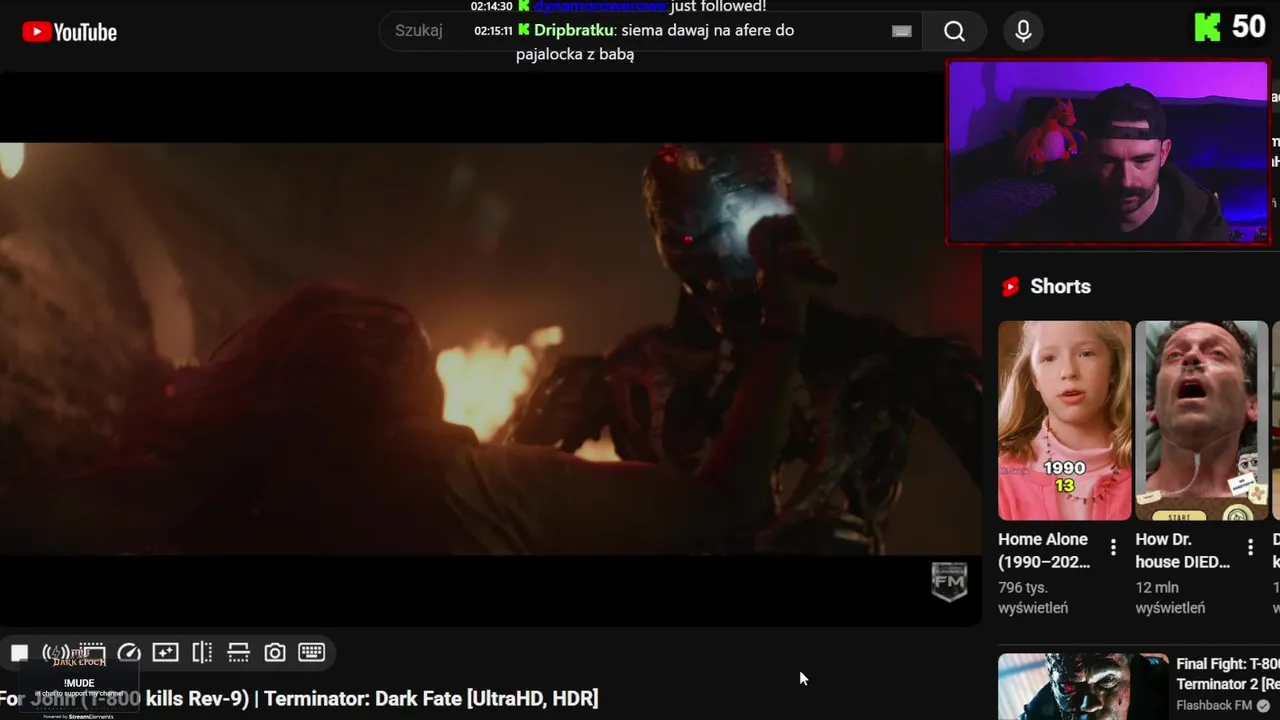Click the Shorts section heading

coord(1060,287)
